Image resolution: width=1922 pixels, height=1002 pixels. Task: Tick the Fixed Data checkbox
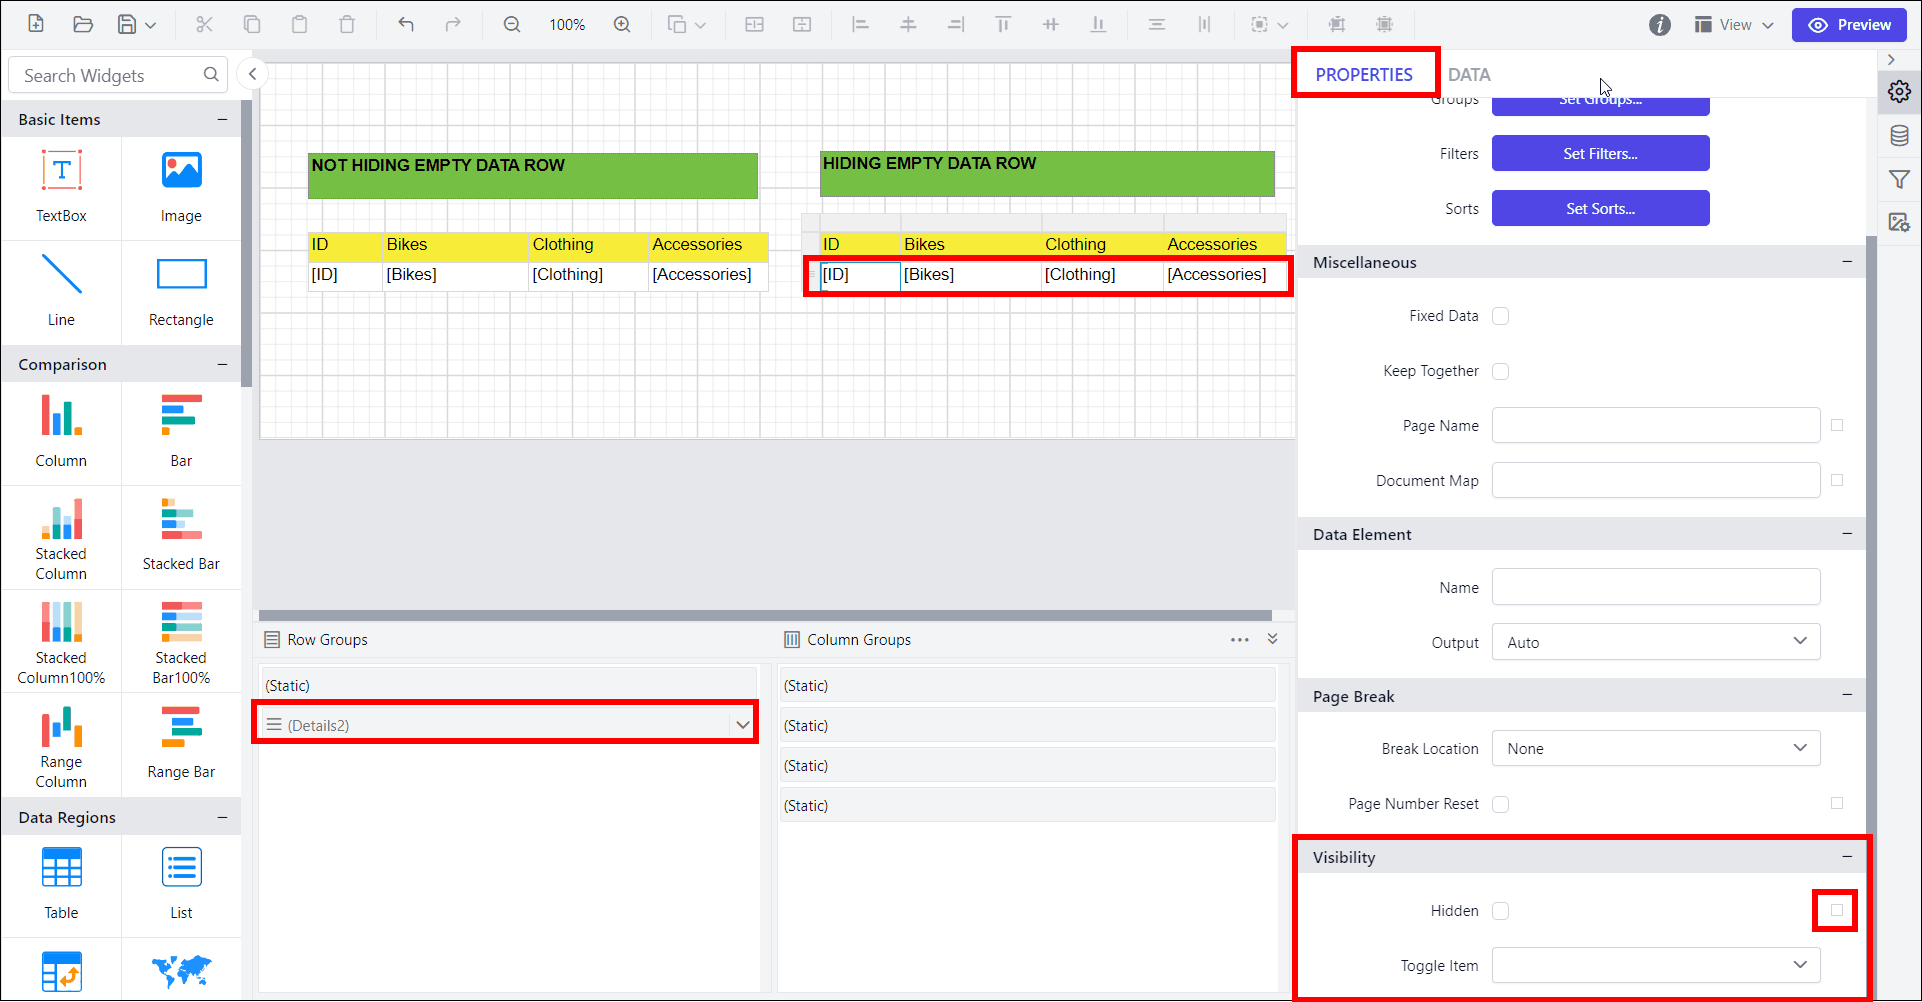[x=1500, y=316]
